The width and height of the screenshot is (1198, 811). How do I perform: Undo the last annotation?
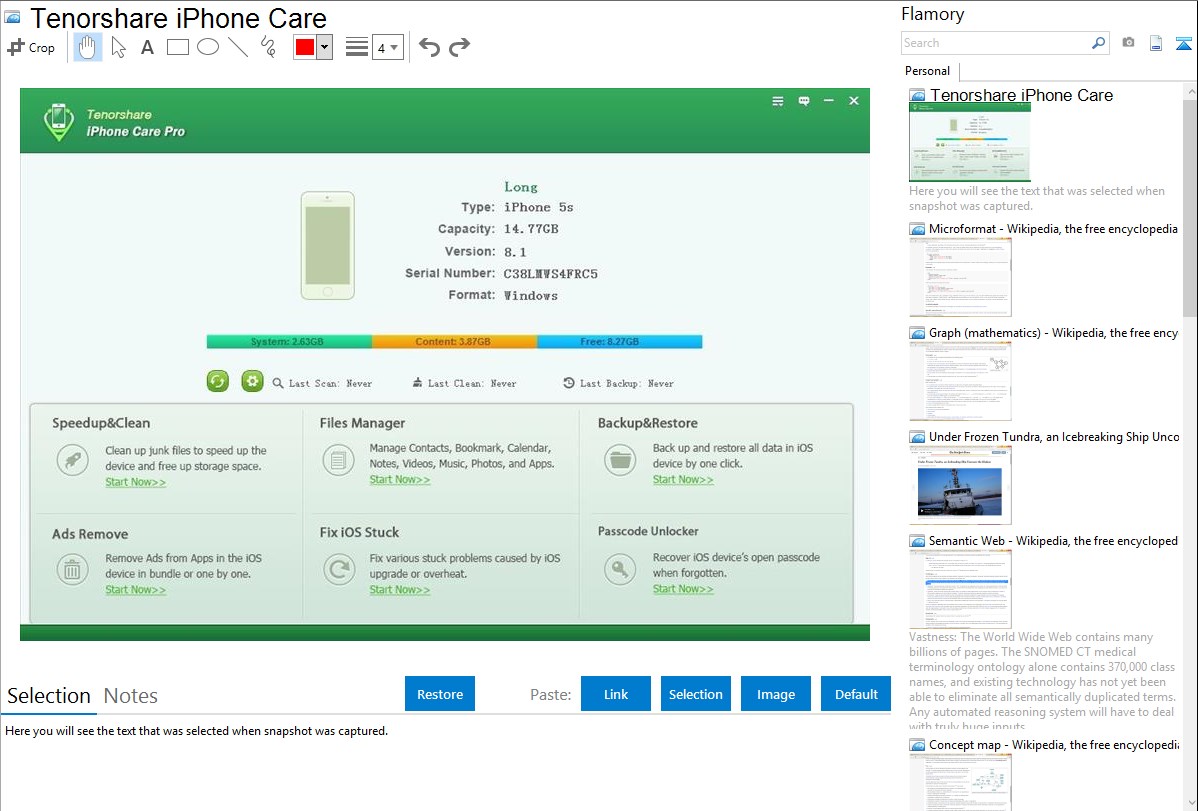[x=429, y=47]
